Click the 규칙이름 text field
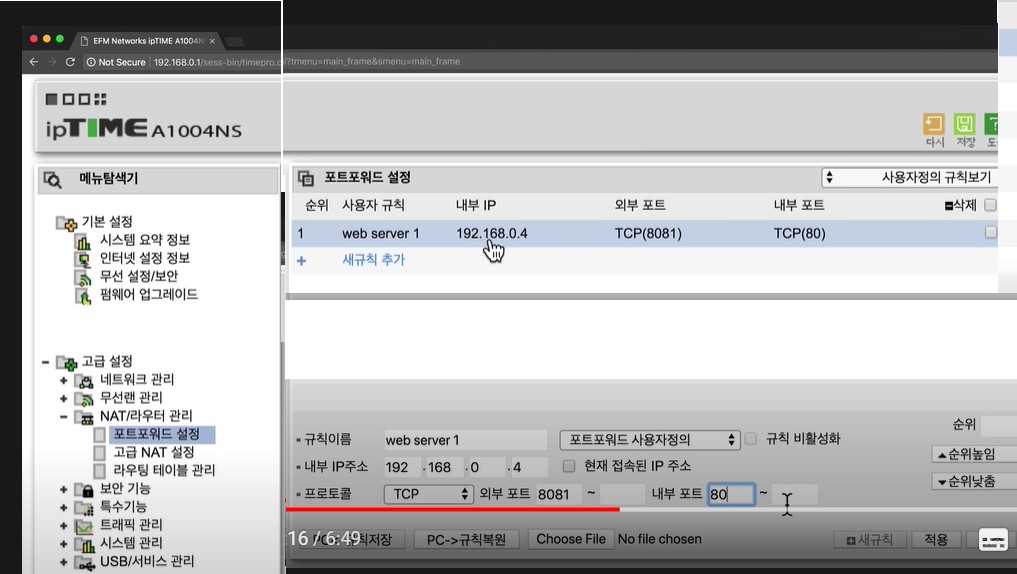Image resolution: width=1017 pixels, height=574 pixels. click(464, 440)
